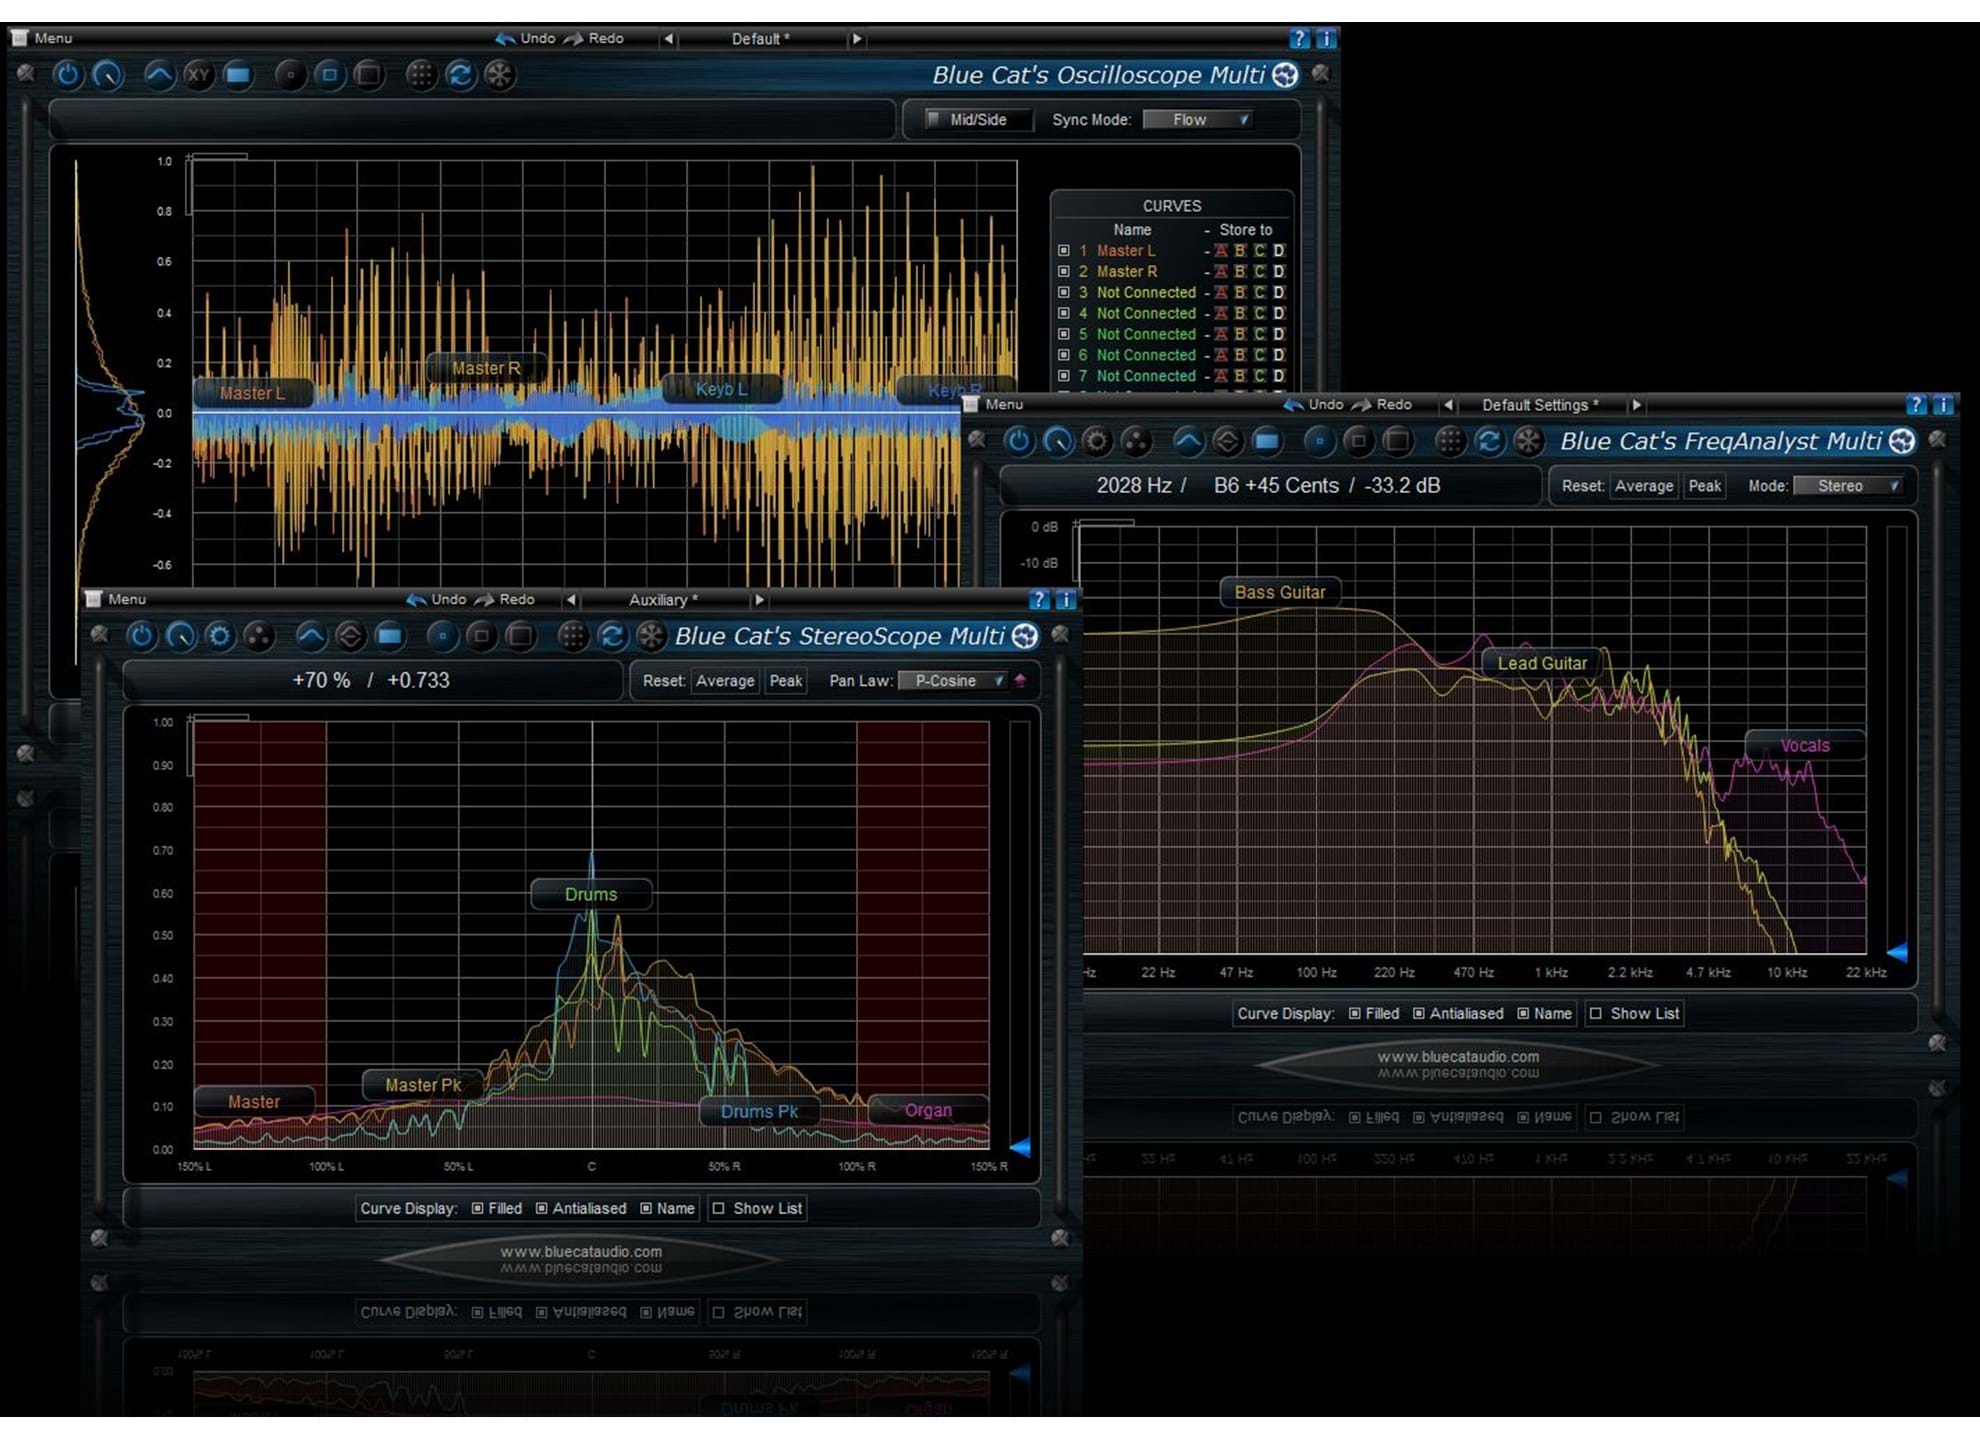Click the StereoScope snowflake freeze icon
The height and width of the screenshot is (1440, 1980).
(x=651, y=636)
